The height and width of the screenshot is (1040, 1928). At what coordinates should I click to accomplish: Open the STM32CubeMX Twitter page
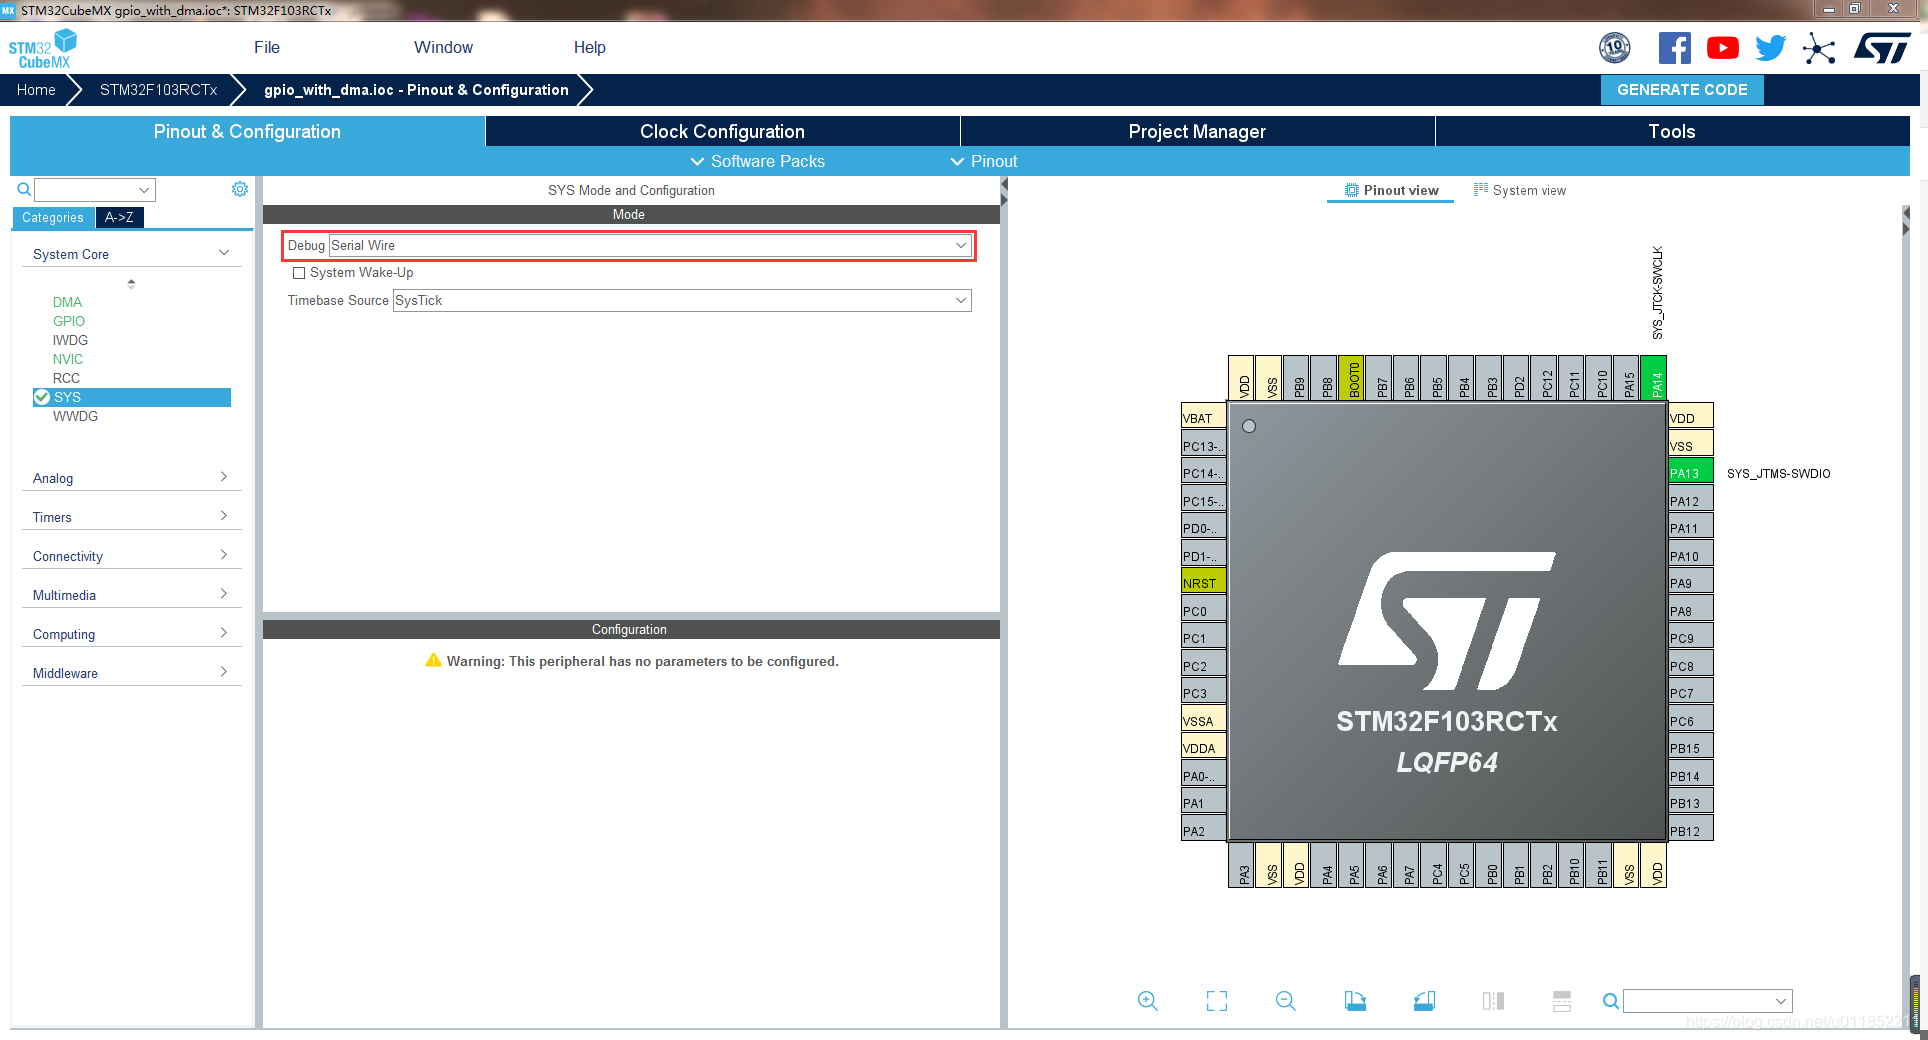[1770, 47]
